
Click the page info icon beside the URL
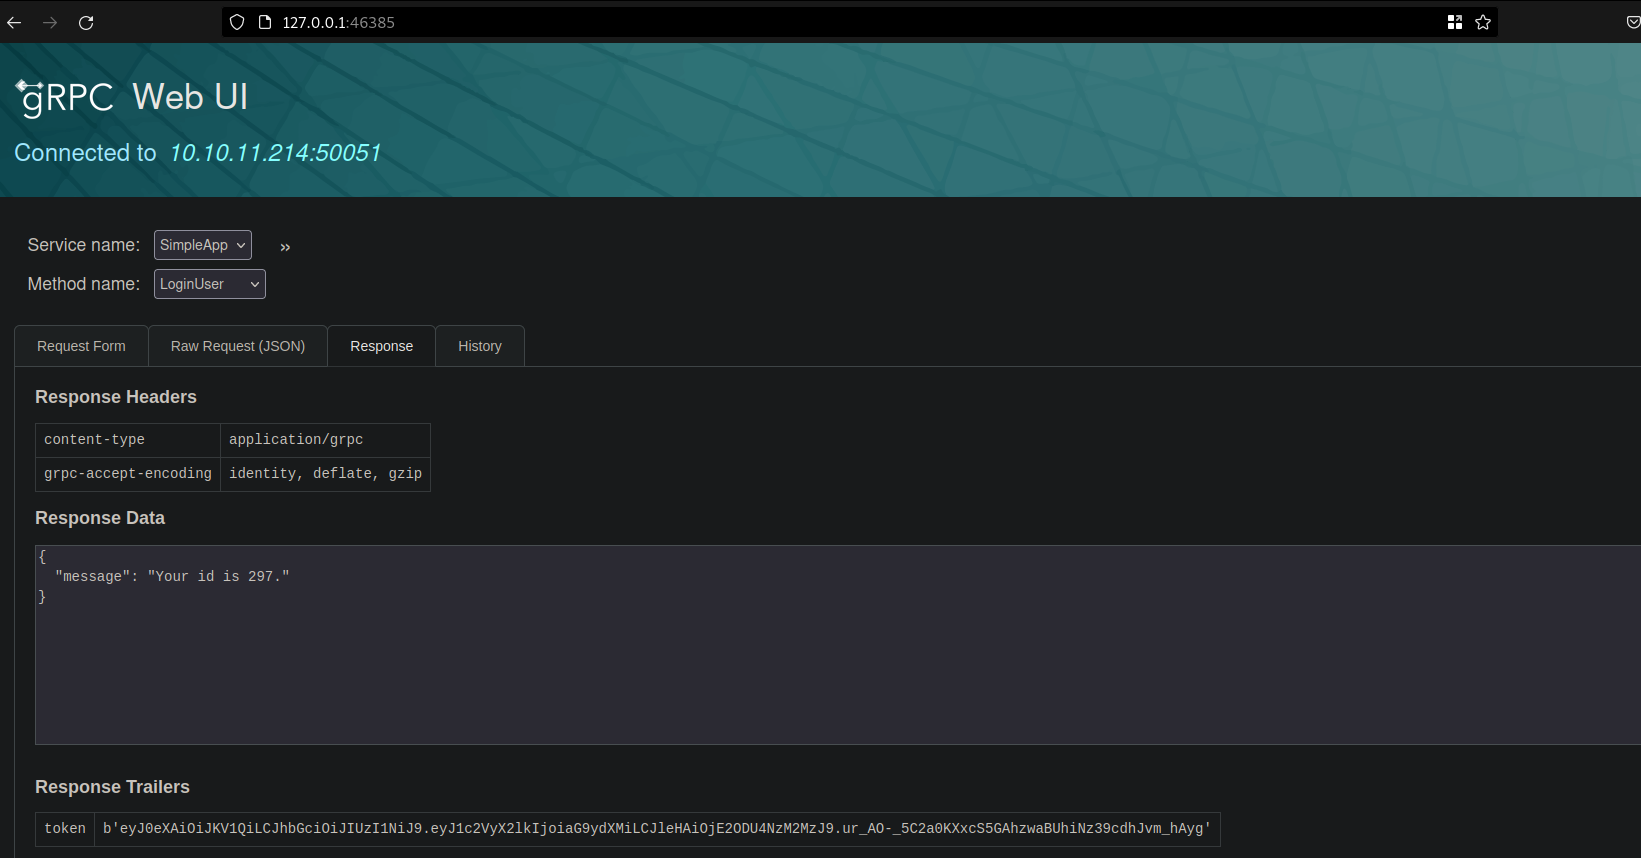265,22
